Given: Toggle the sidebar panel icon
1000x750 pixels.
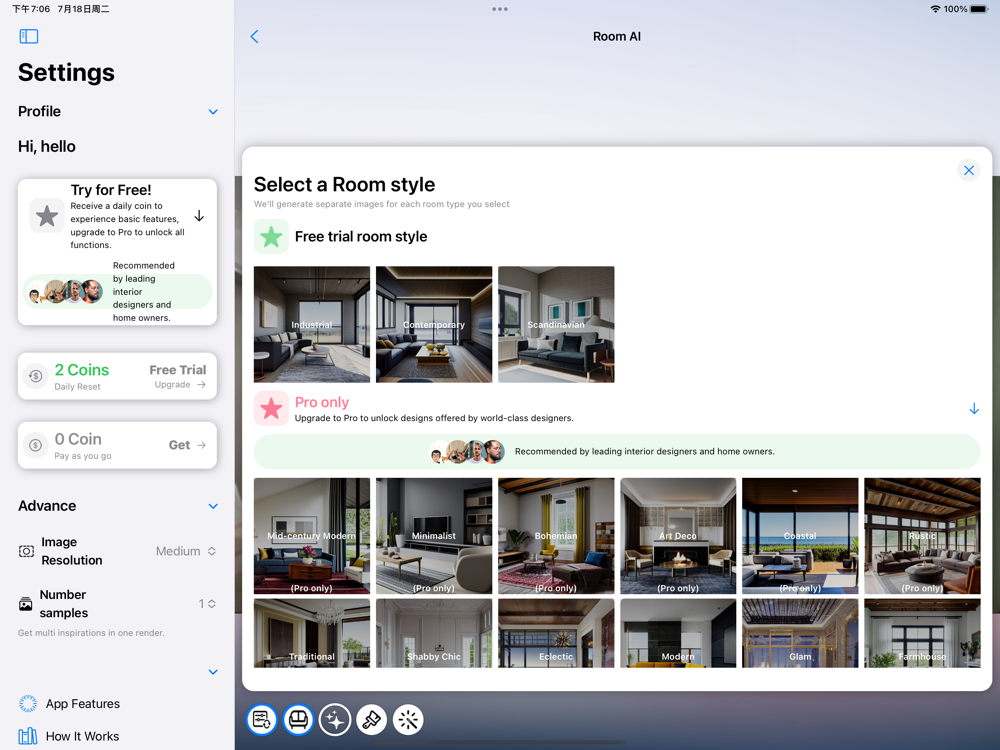Looking at the screenshot, I should coord(29,36).
